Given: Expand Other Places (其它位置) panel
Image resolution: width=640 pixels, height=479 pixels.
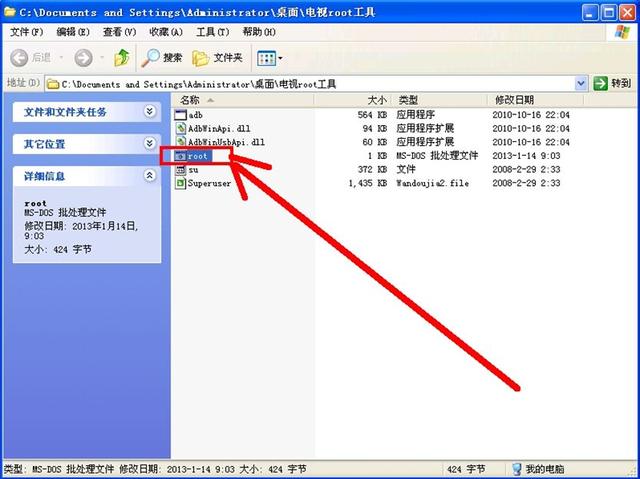Looking at the screenshot, I should [150, 143].
